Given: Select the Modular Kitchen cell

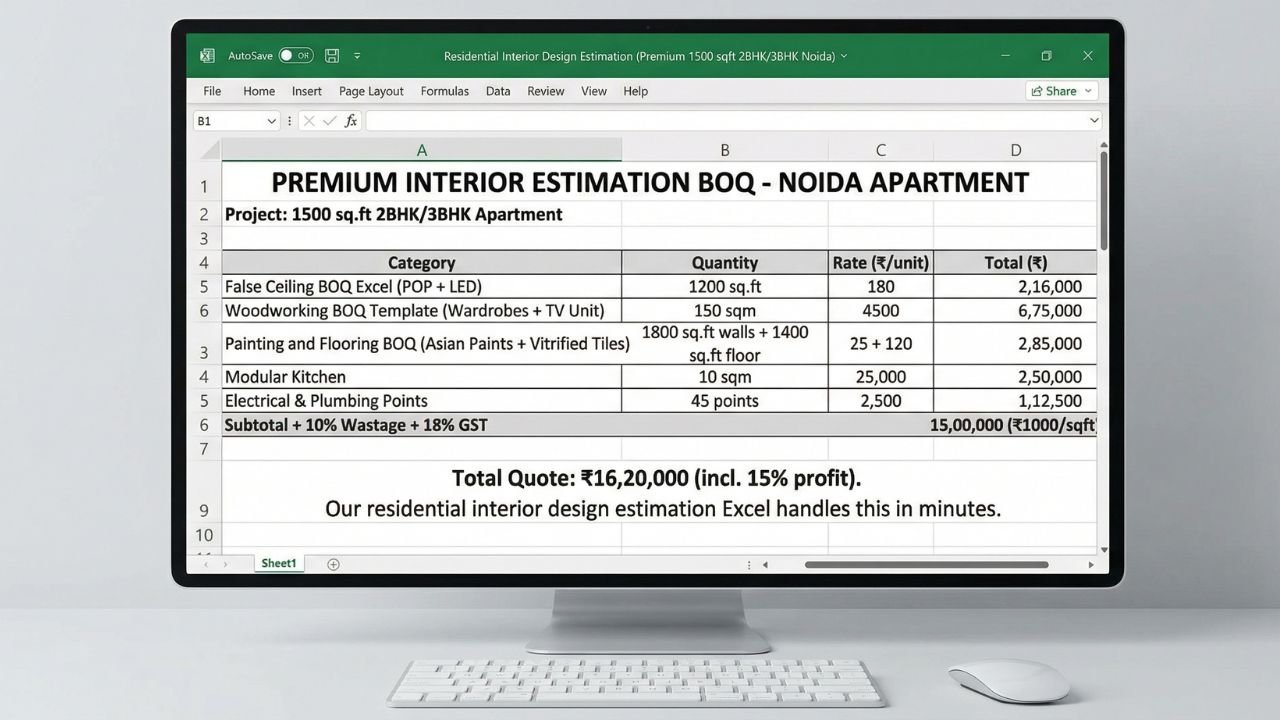Looking at the screenshot, I should pyautogui.click(x=421, y=377).
